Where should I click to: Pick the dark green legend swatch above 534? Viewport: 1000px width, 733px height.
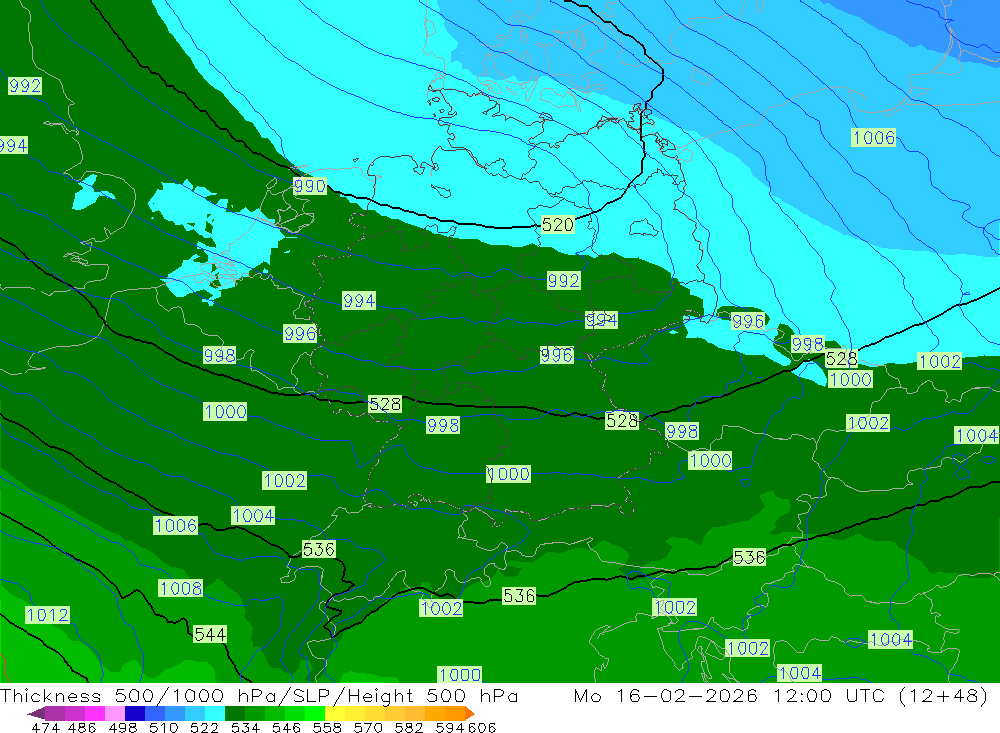[x=235, y=713]
